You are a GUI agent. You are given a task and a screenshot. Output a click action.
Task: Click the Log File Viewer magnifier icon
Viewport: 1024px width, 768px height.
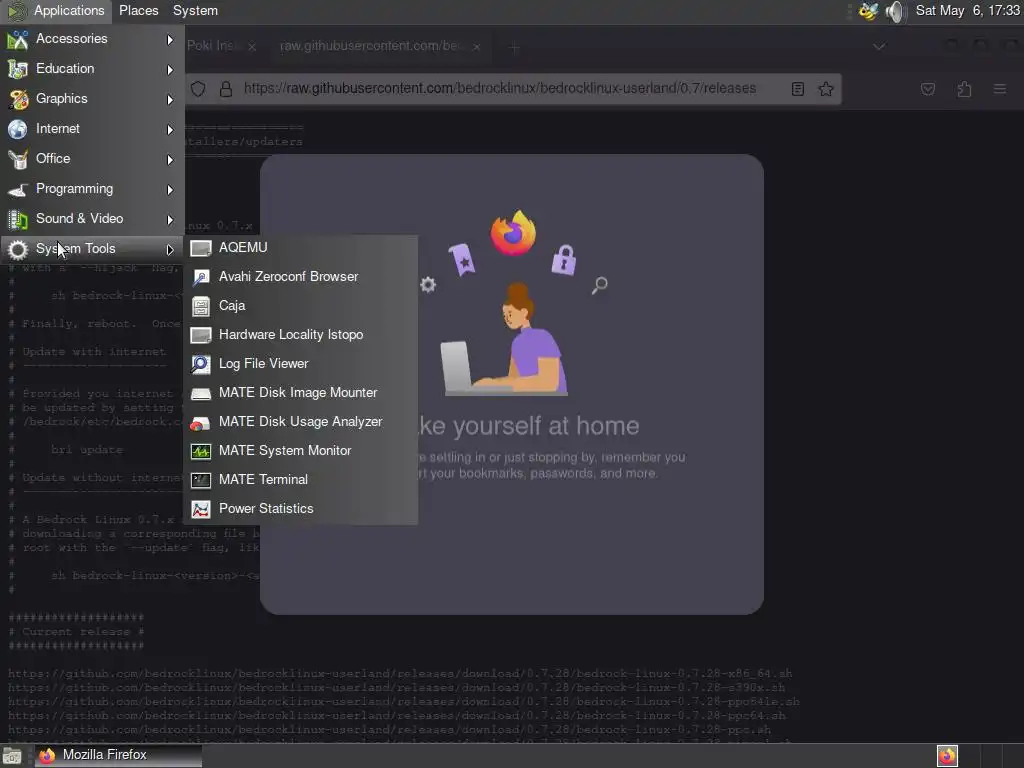click(x=200, y=364)
